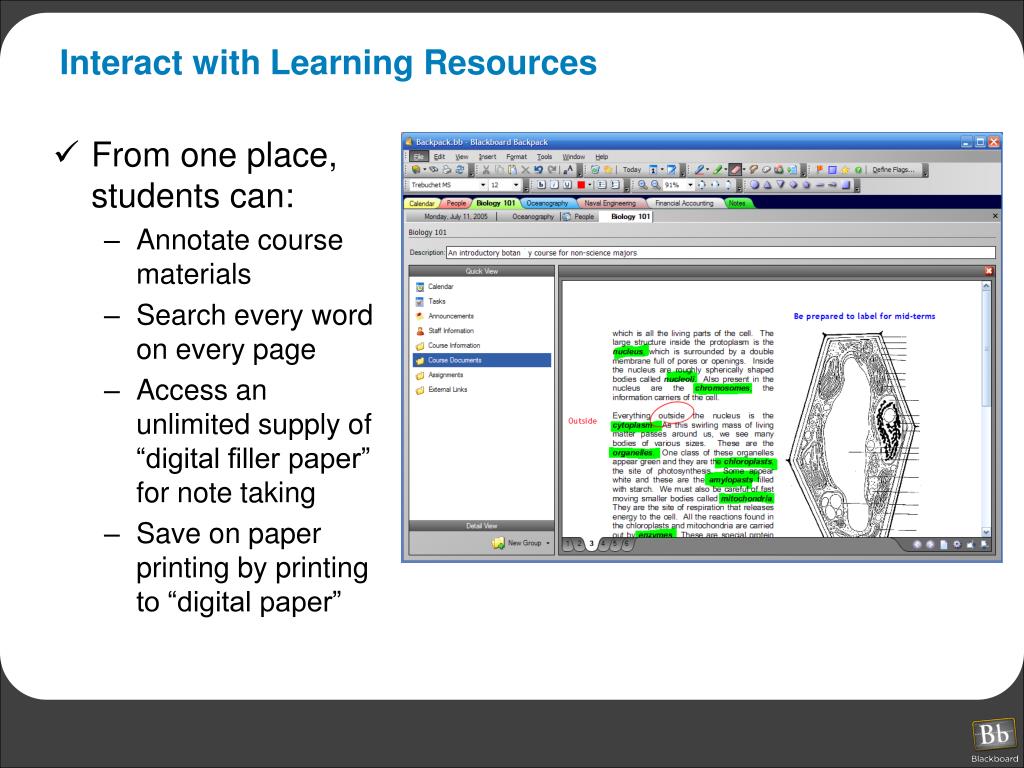Click the calendar day view icon
Viewport: 1024px width, 768px height.
(x=653, y=170)
